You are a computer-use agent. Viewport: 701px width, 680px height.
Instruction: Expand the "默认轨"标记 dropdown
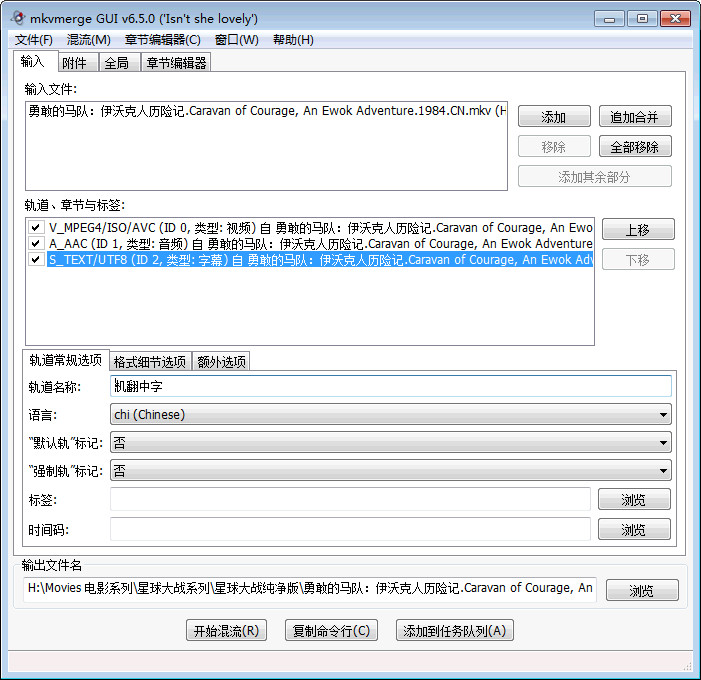[390, 443]
